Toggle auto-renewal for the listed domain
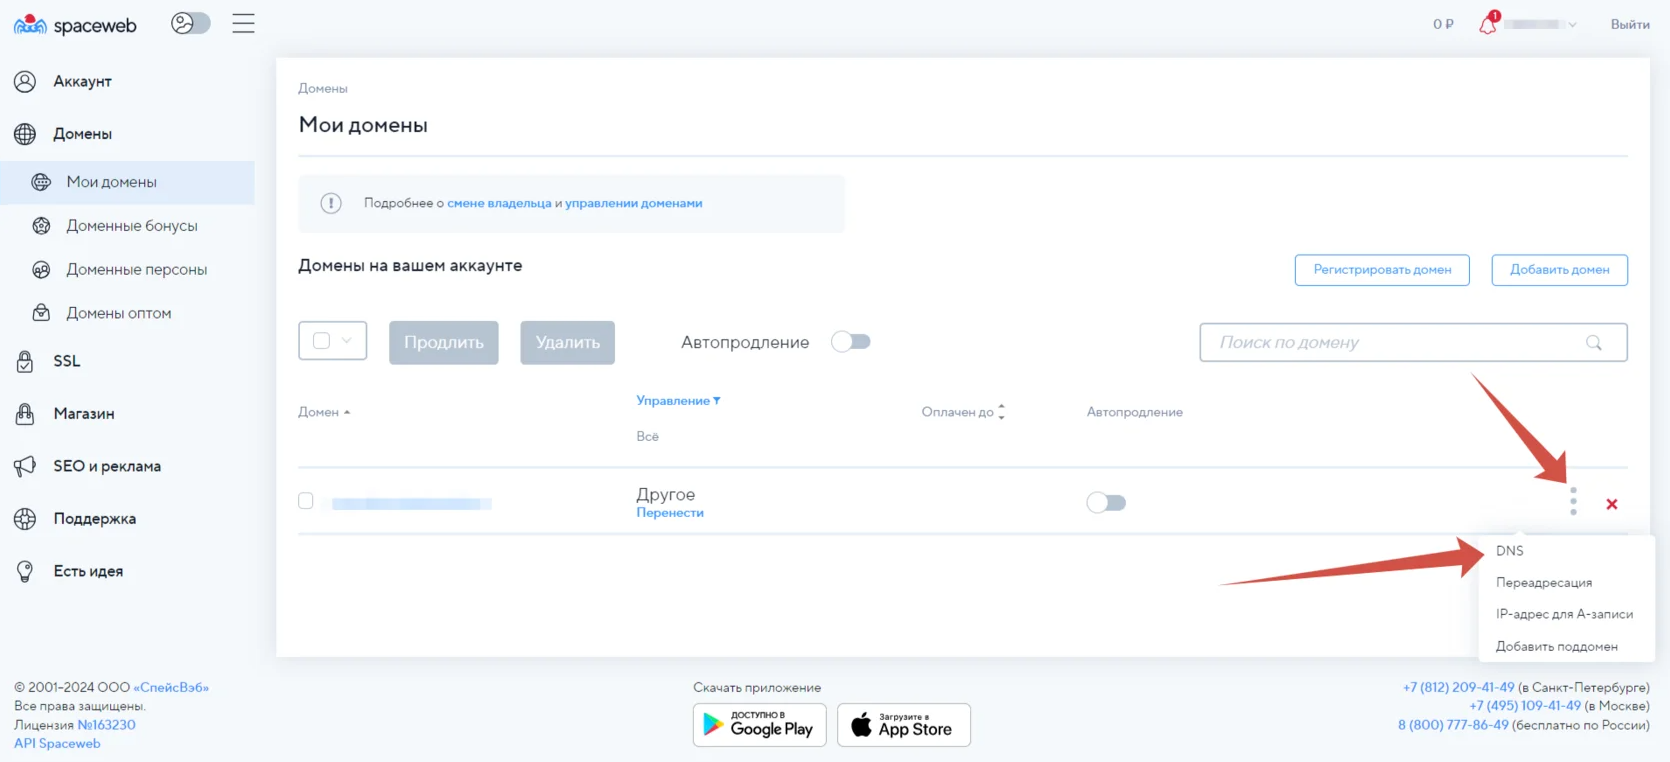1670x762 pixels. coord(1106,503)
